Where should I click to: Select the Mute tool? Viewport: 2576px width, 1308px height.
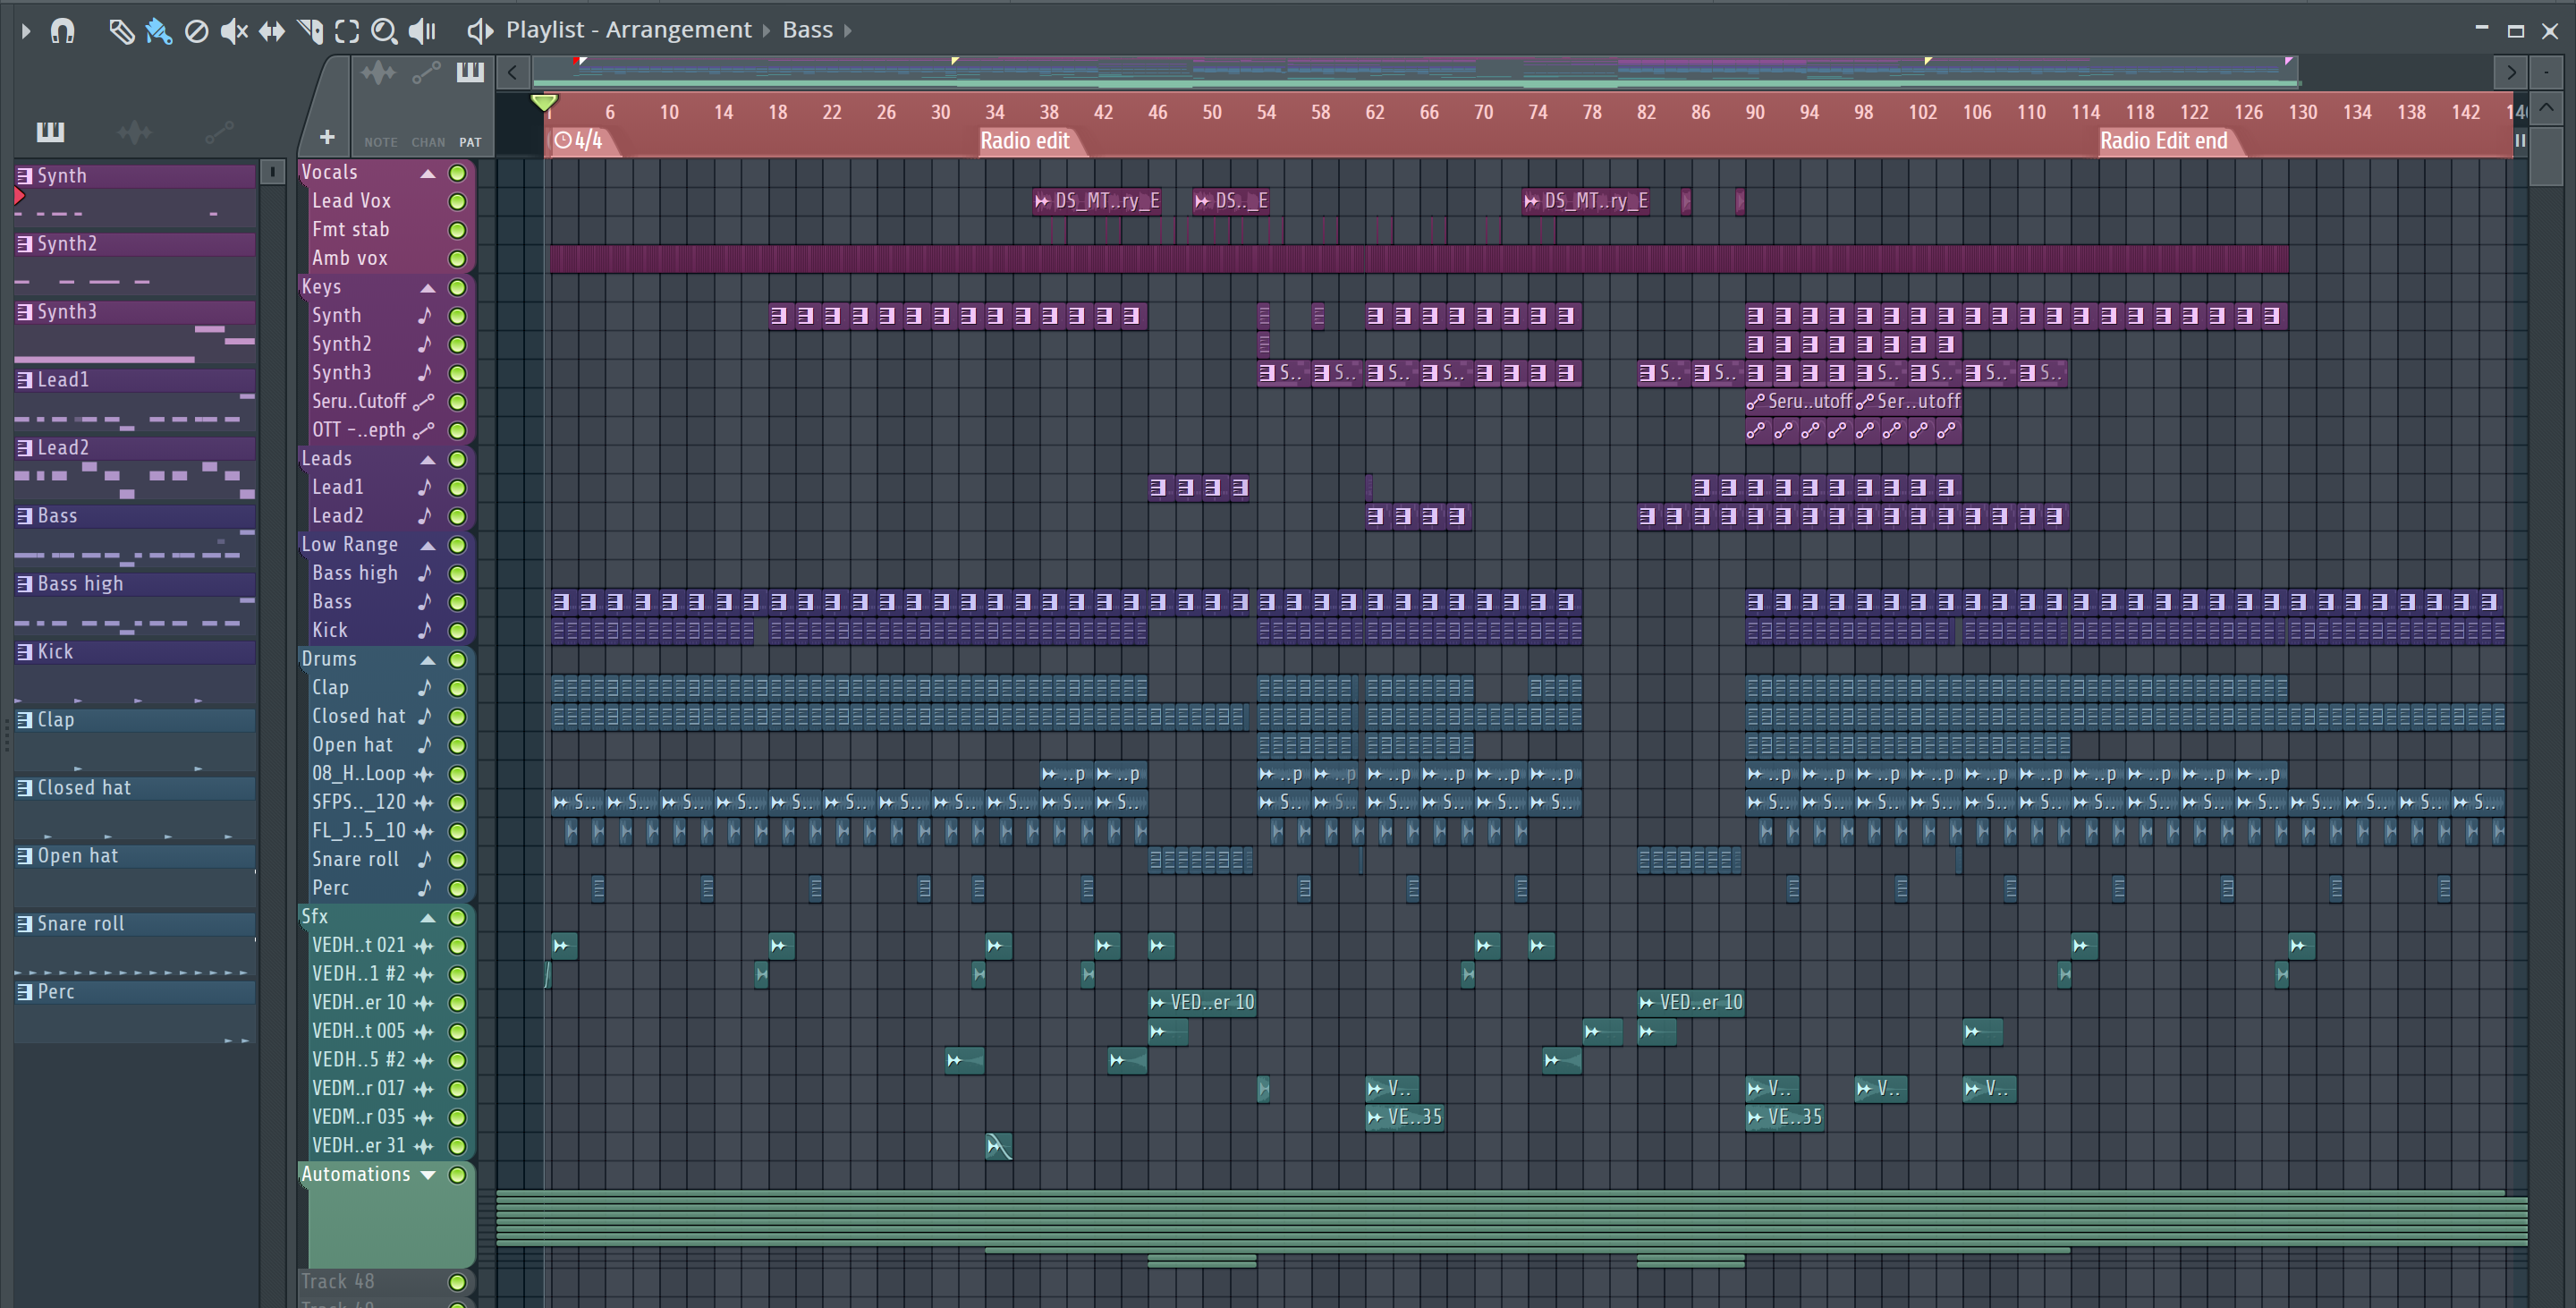coord(233,32)
